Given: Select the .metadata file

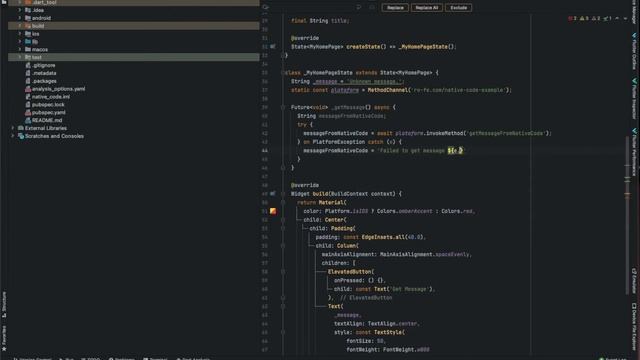Looking at the screenshot, I should coord(44,73).
